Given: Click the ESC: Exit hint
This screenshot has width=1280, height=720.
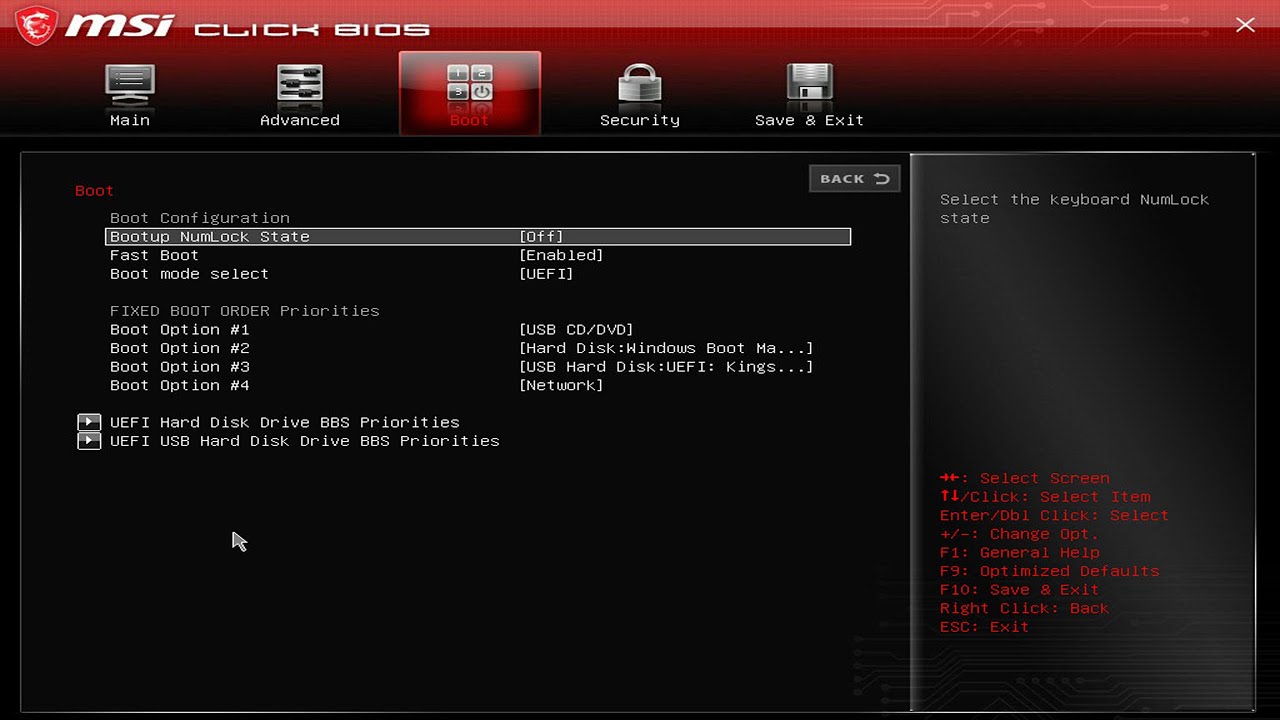Looking at the screenshot, I should 985,627.
